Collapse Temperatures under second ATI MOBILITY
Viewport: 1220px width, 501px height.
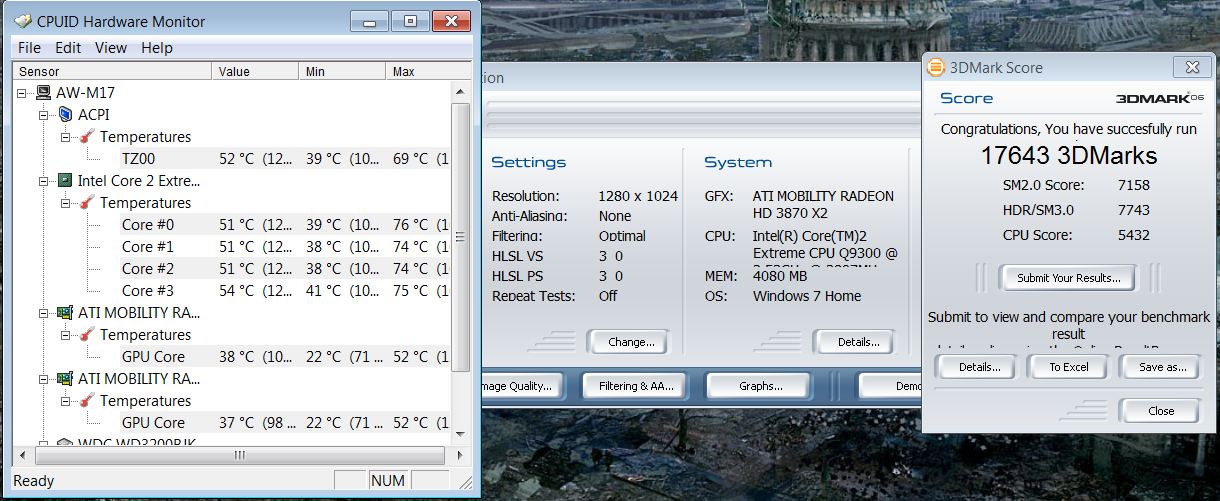[66, 401]
